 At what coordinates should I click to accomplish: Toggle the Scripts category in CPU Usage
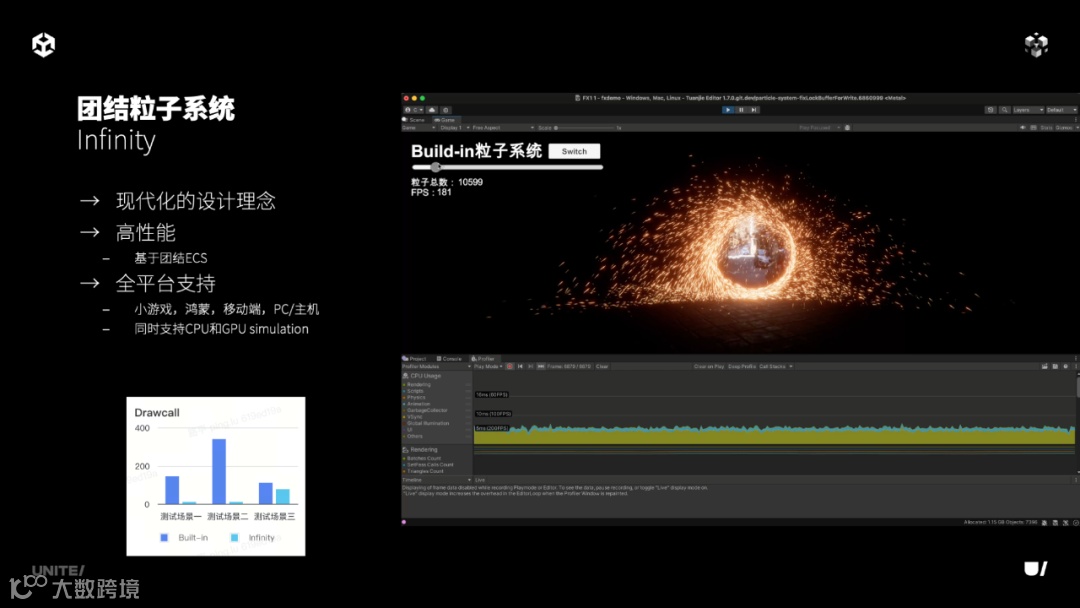[x=414, y=391]
